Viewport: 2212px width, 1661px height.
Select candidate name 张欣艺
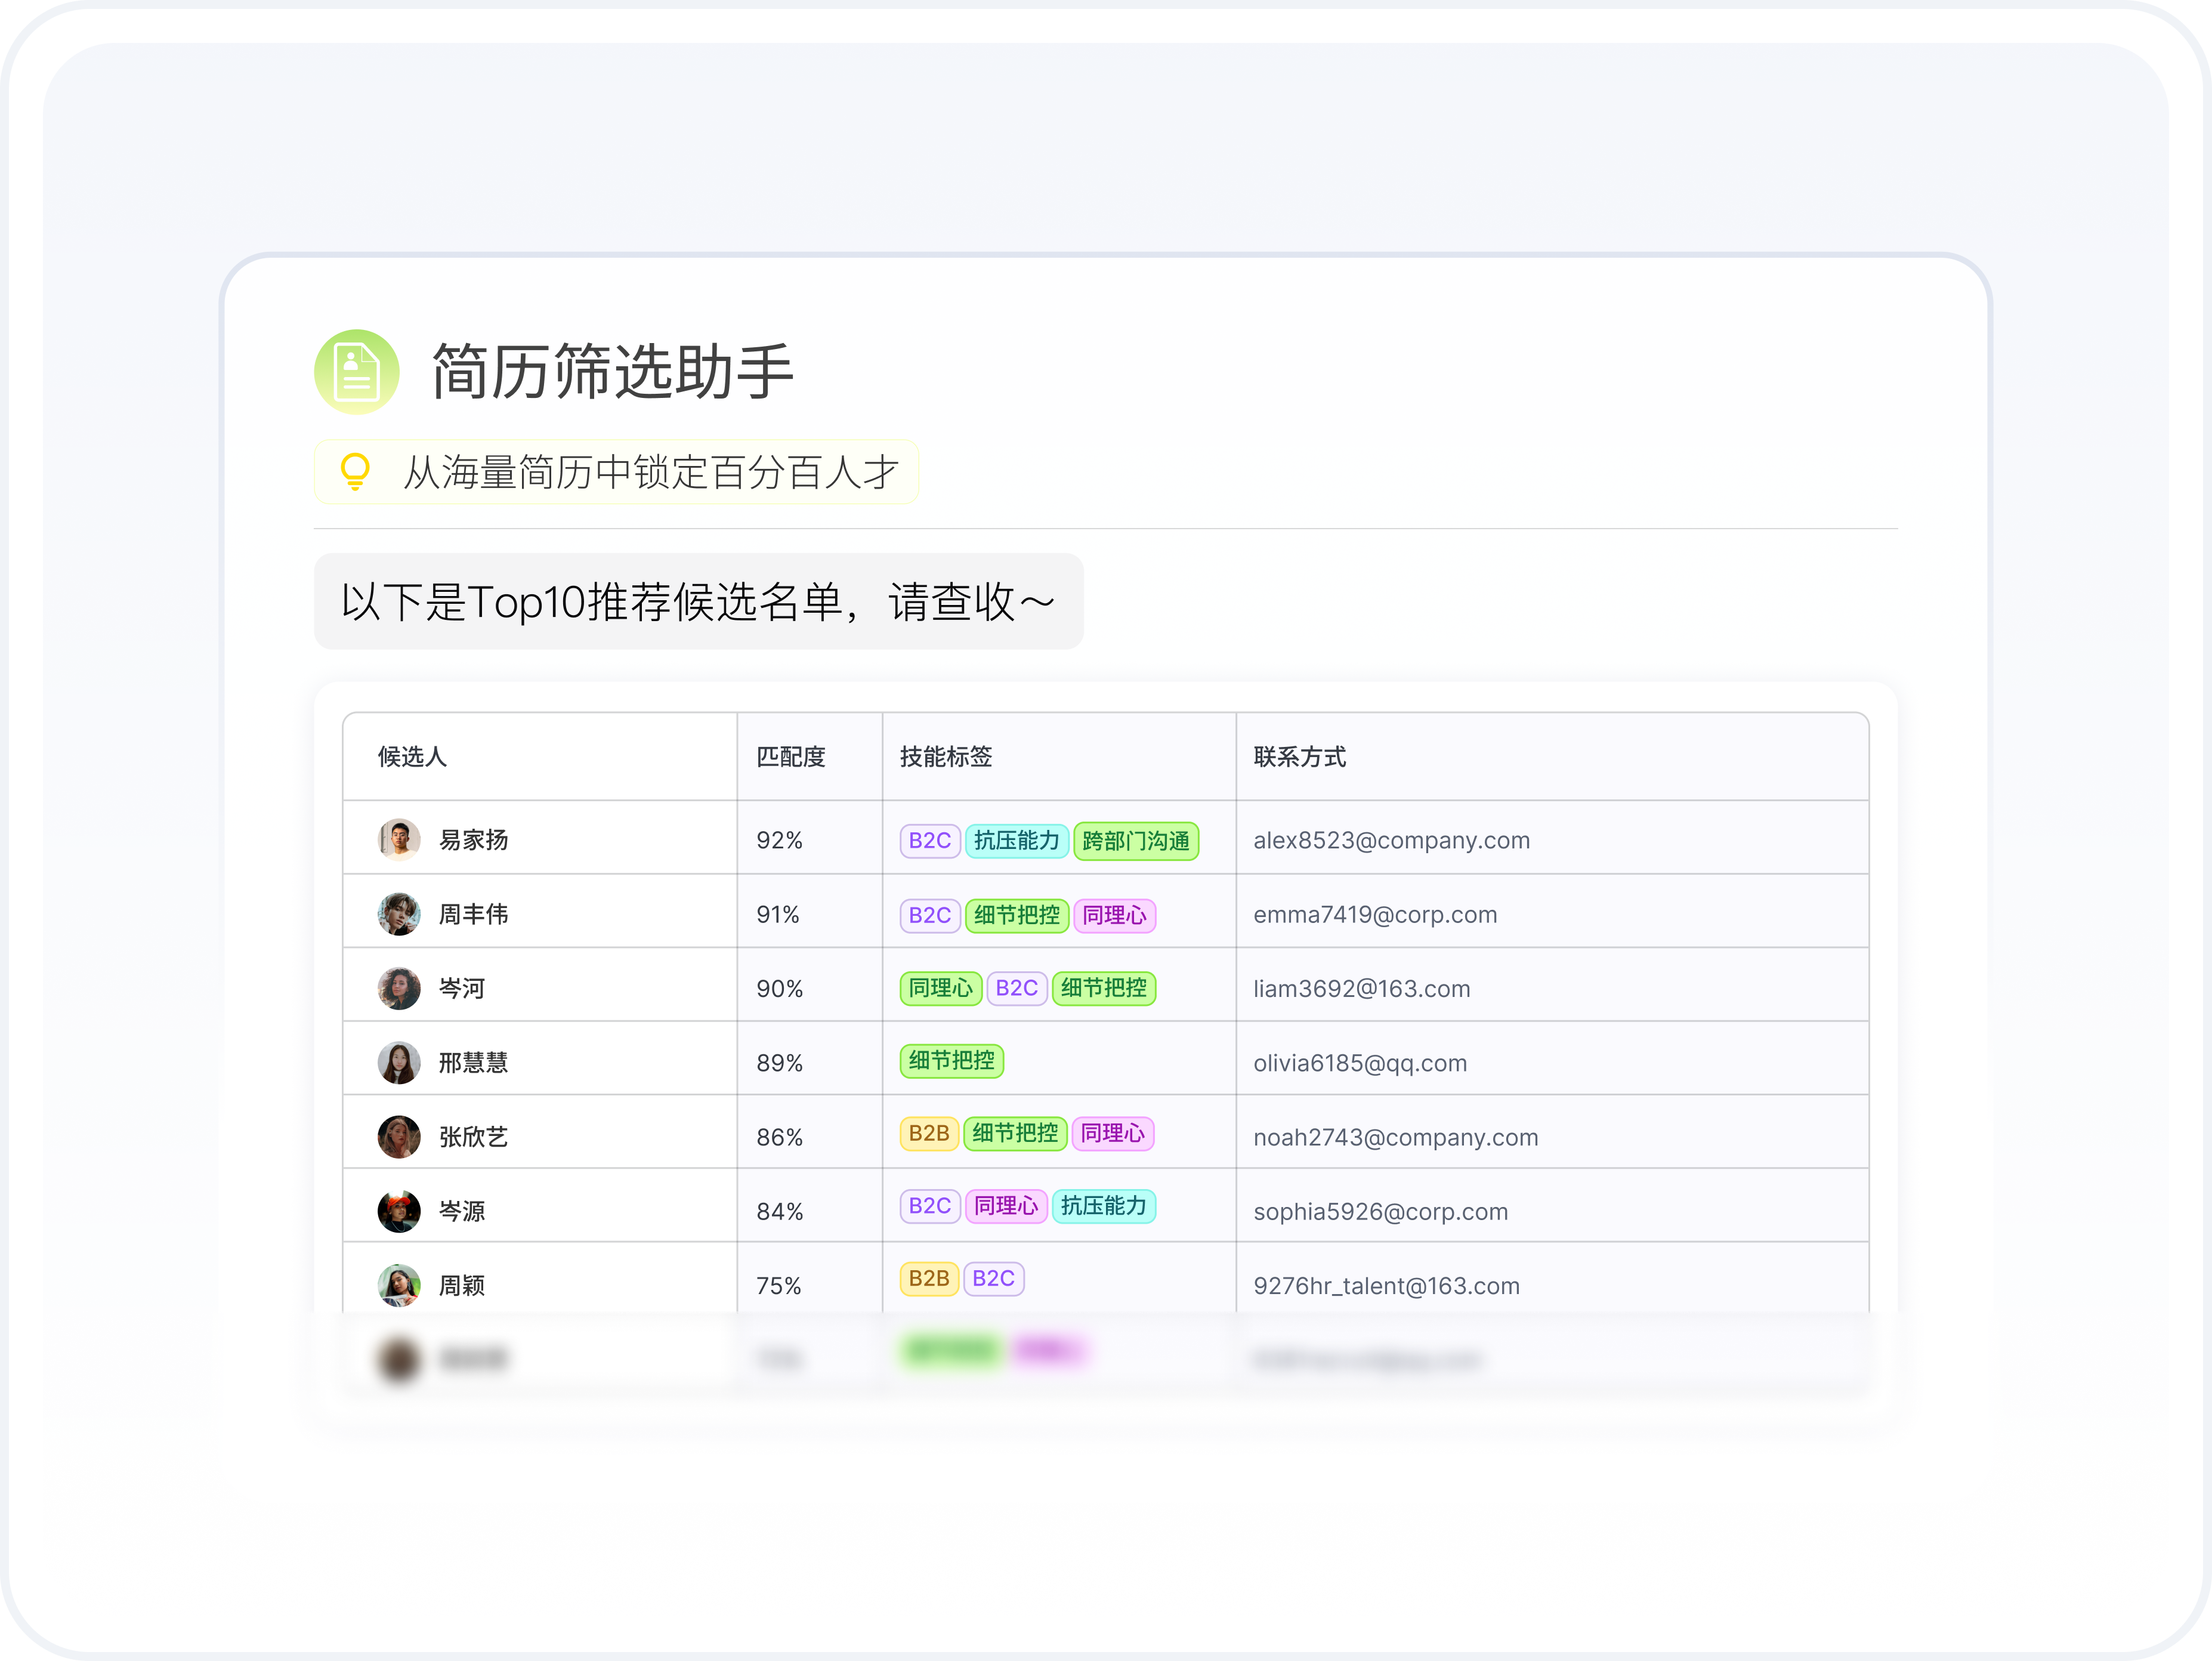click(474, 1137)
